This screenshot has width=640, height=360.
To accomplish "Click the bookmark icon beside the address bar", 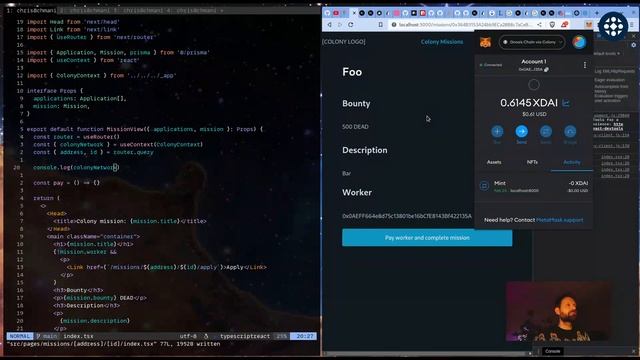I will click(380, 24).
